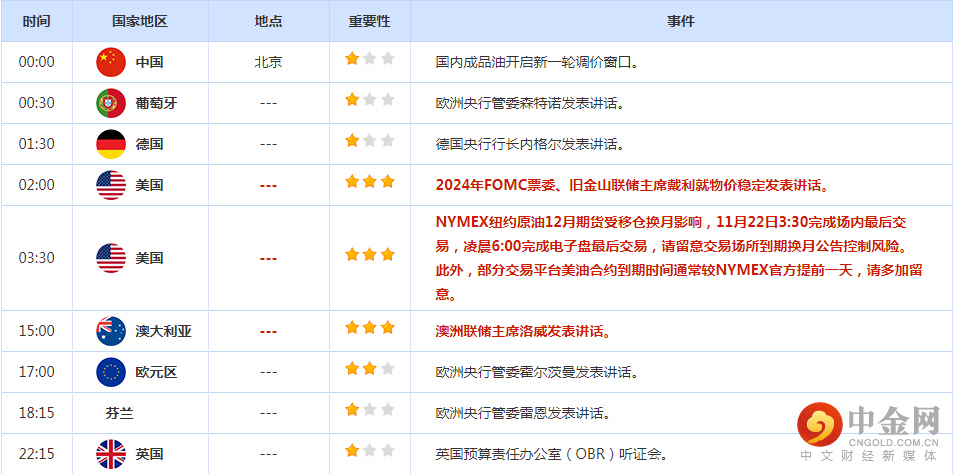Click the 芬兰 country name

(x=119, y=414)
